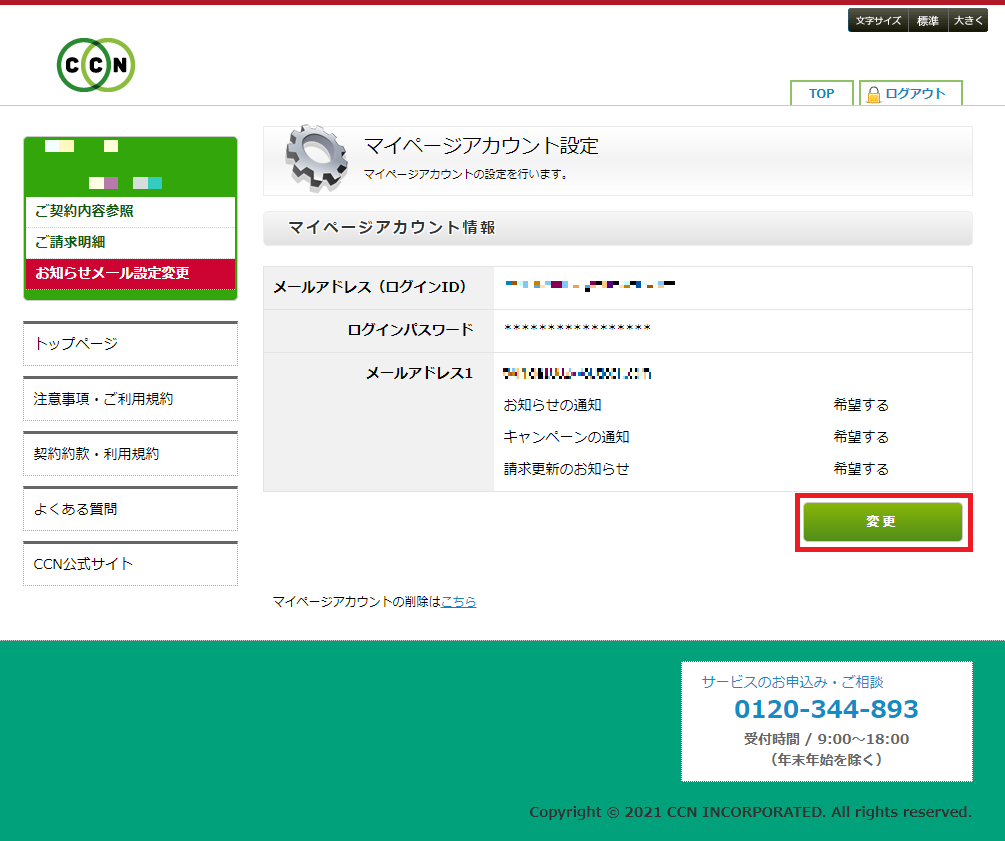The width and height of the screenshot is (1005, 841).
Task: Click the gear icon beside マイページアカウント設定
Action: (x=314, y=157)
